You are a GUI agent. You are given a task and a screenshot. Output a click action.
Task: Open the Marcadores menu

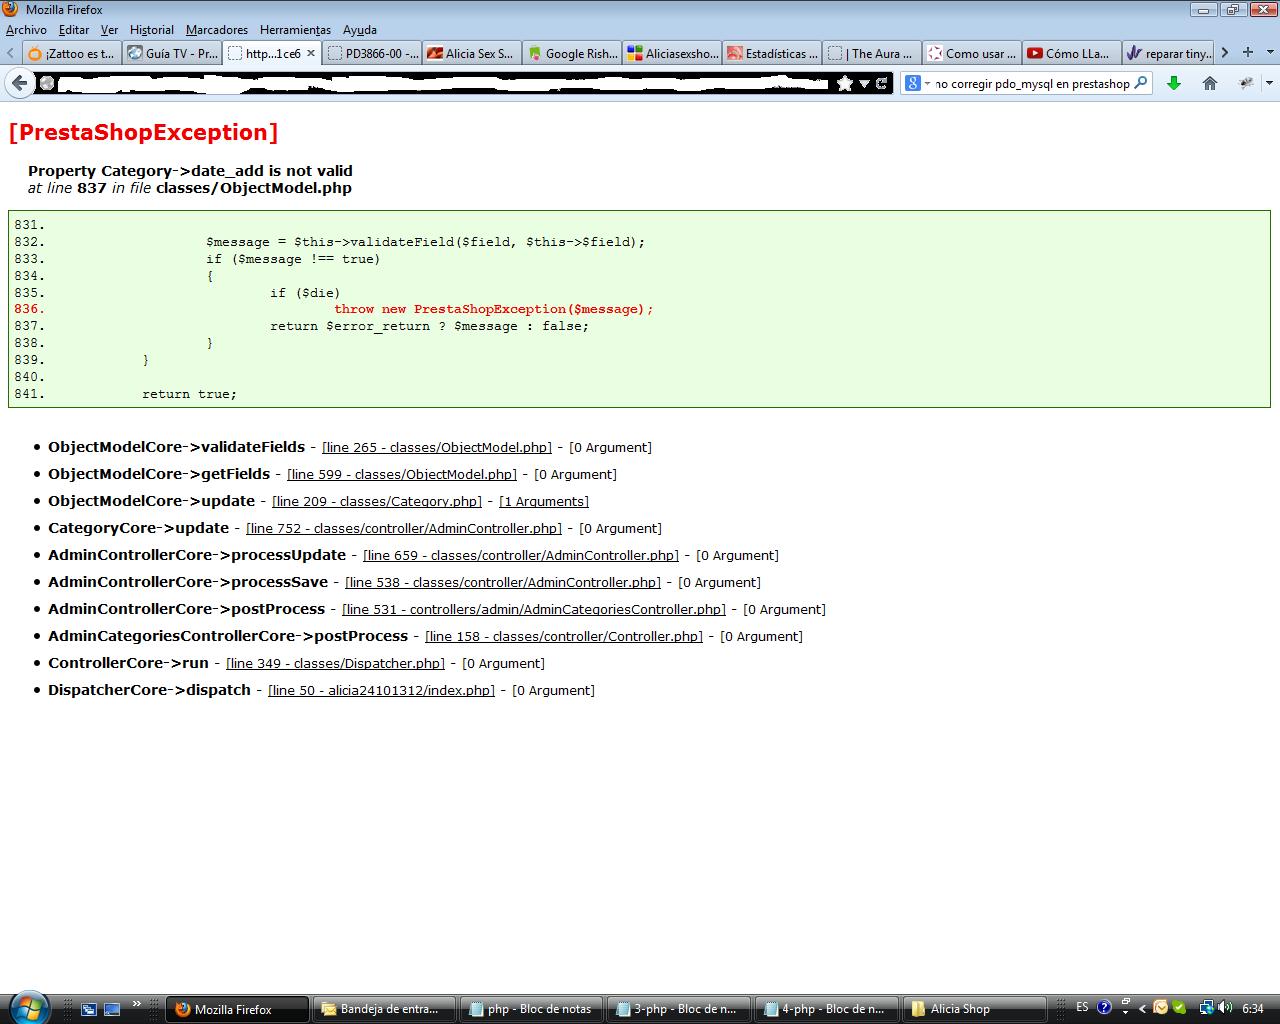[217, 30]
